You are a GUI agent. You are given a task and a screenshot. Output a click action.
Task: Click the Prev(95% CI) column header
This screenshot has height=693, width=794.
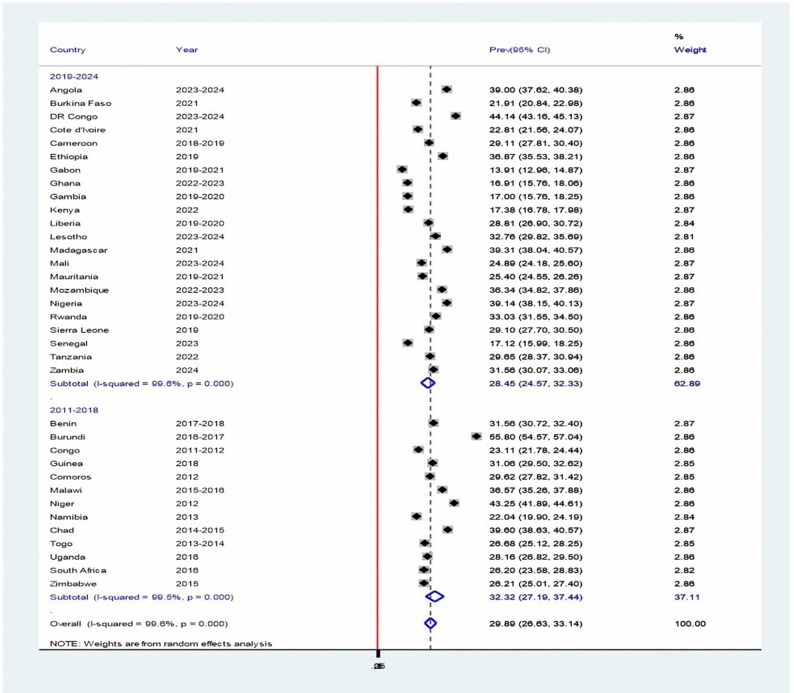520,50
